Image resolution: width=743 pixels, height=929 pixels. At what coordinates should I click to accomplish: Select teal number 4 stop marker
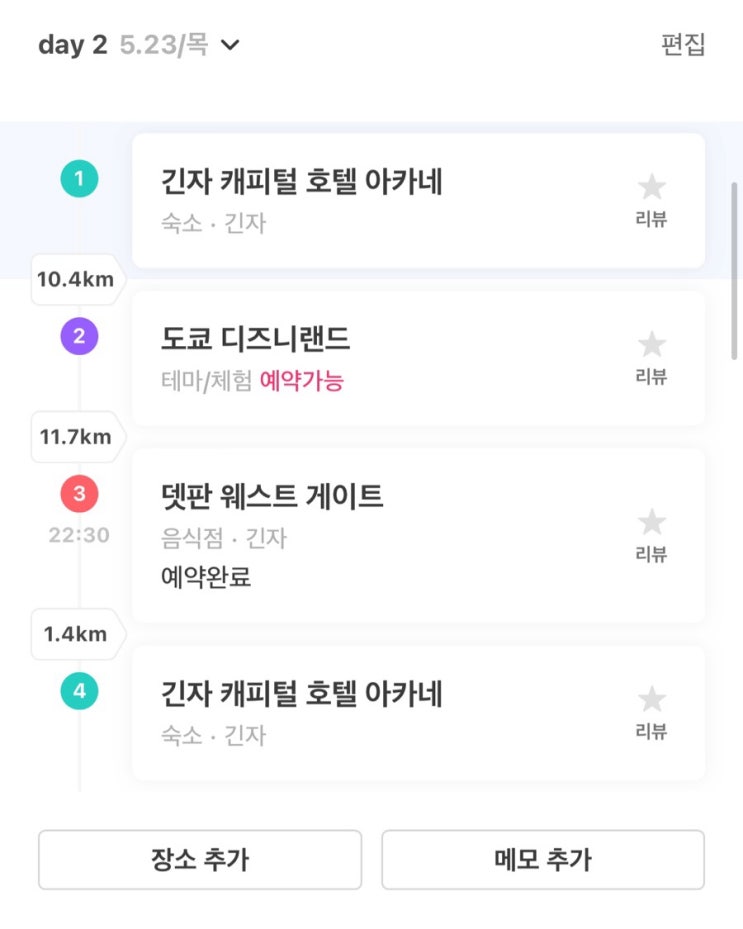[x=79, y=691]
